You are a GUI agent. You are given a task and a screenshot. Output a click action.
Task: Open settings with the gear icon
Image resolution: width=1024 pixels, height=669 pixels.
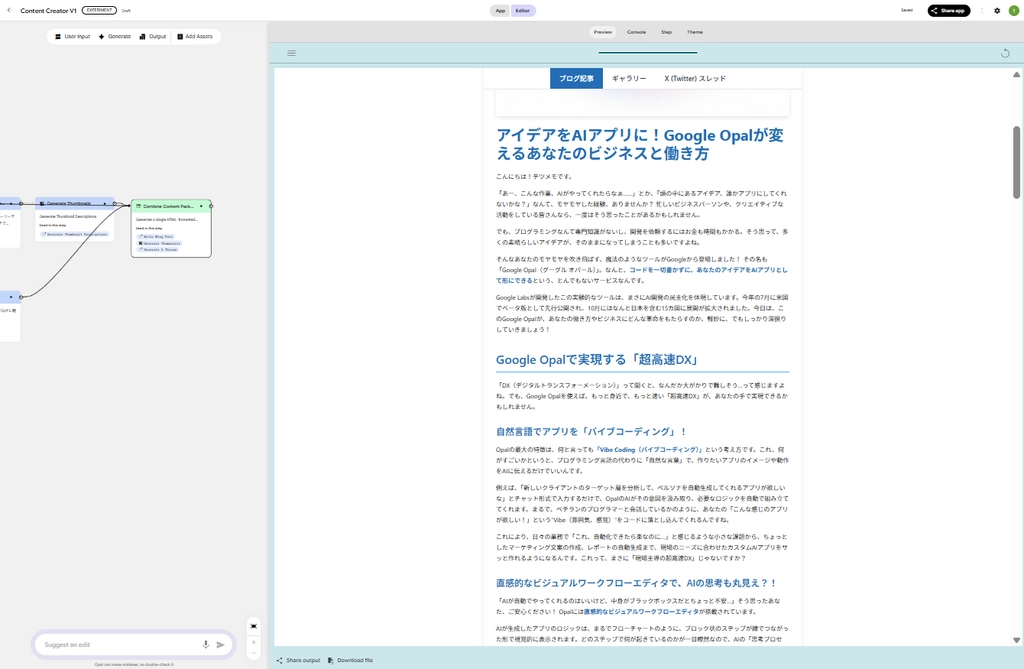(x=996, y=11)
